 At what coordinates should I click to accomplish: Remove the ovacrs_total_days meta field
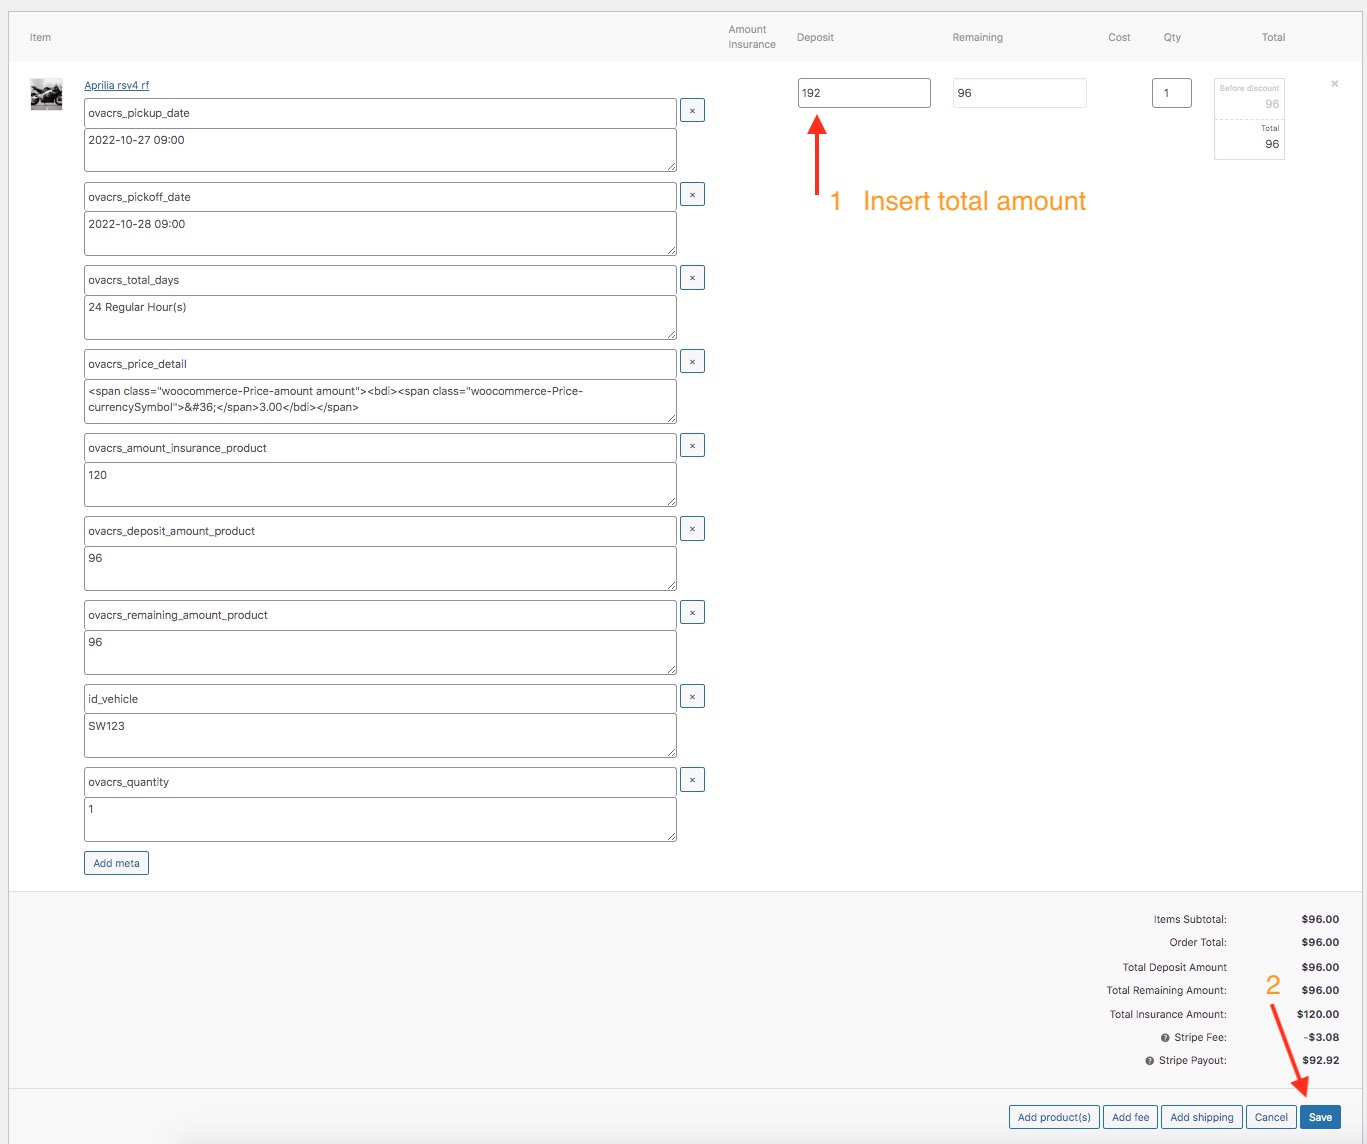[692, 278]
